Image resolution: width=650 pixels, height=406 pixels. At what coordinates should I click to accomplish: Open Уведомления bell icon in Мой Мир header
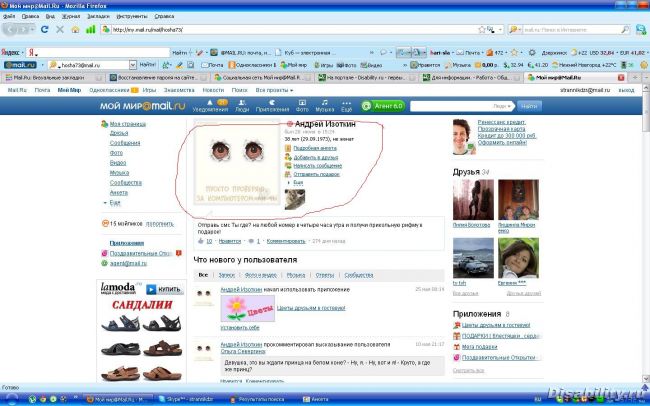(x=210, y=106)
